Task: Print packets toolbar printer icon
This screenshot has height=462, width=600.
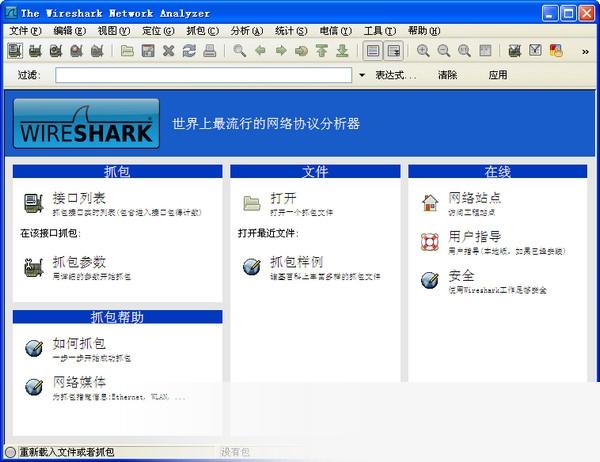Action: coord(210,51)
